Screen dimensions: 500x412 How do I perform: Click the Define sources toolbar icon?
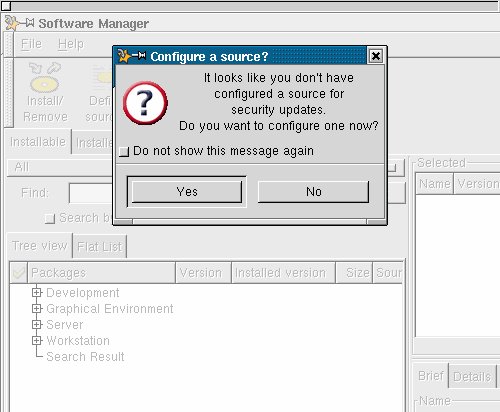click(103, 77)
